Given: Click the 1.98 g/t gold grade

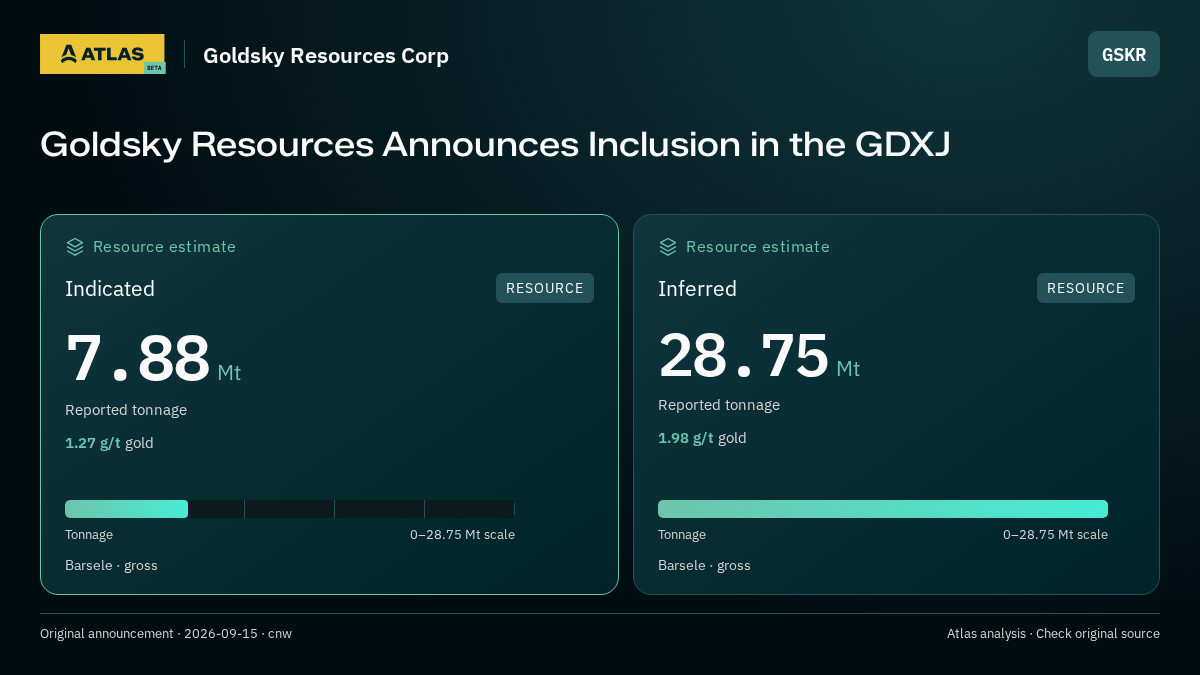Looking at the screenshot, I should click(702, 438).
